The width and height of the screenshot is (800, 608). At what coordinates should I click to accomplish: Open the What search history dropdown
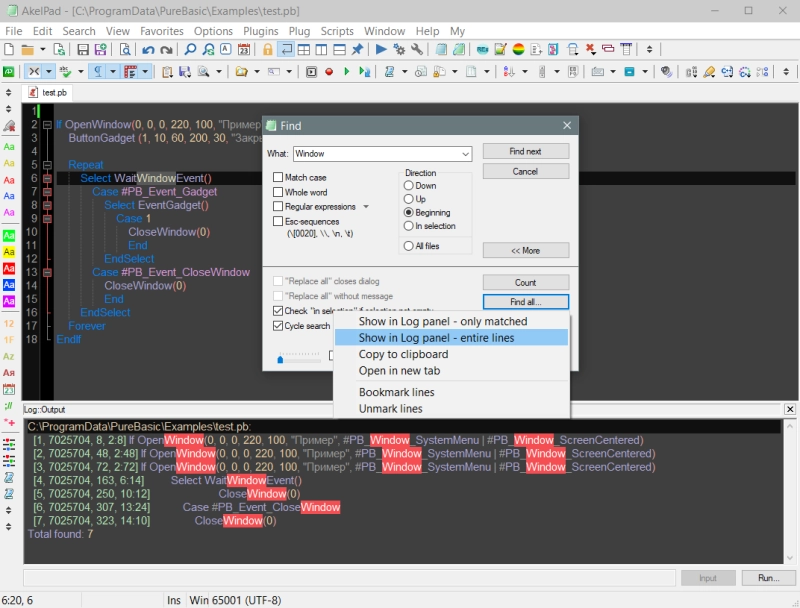[x=465, y=154]
